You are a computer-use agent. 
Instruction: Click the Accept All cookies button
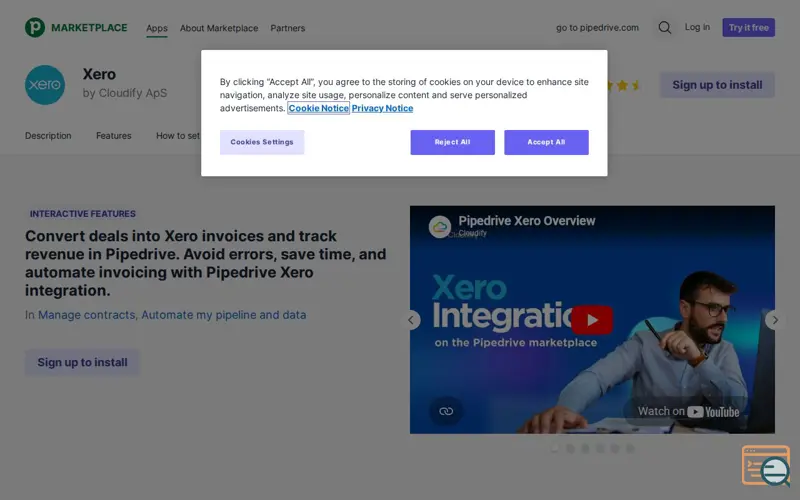(x=546, y=142)
